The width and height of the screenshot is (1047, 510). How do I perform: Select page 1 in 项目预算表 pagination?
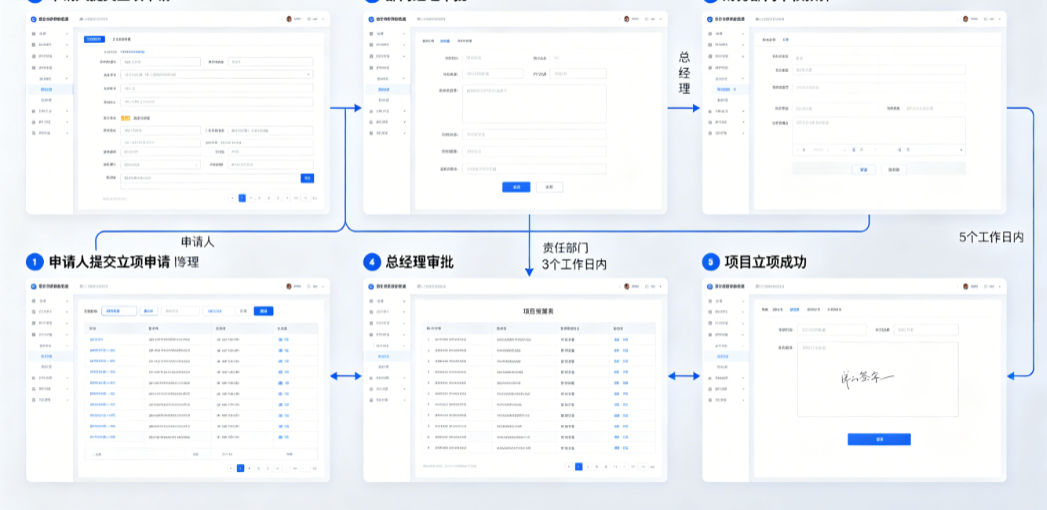click(x=579, y=467)
